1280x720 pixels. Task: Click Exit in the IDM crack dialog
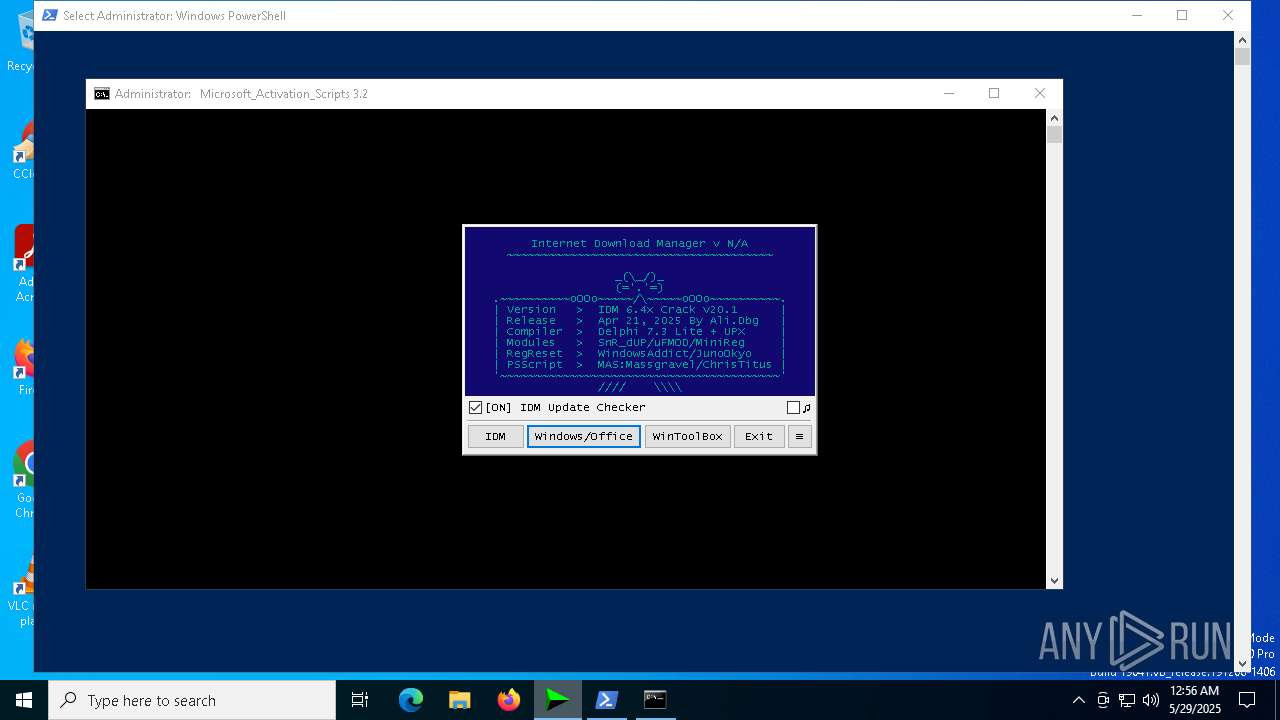click(x=759, y=436)
